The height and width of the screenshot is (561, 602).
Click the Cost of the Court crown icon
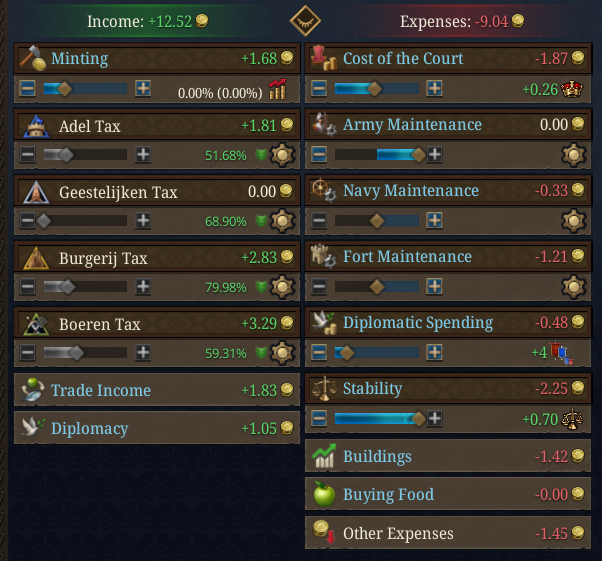pyautogui.click(x=573, y=88)
